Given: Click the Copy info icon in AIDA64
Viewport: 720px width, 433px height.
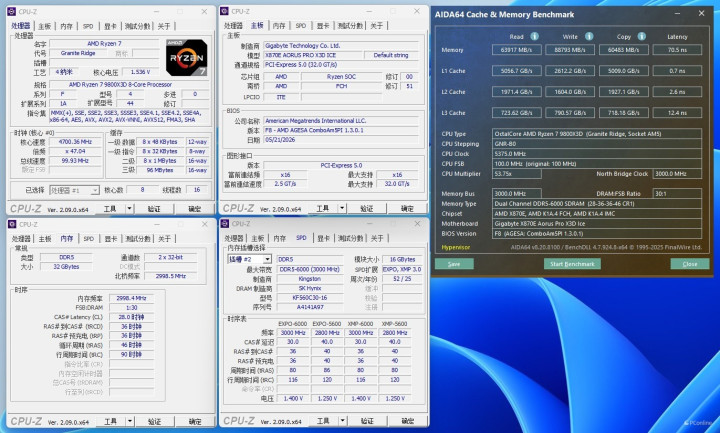Looking at the screenshot, I should coord(641,36).
